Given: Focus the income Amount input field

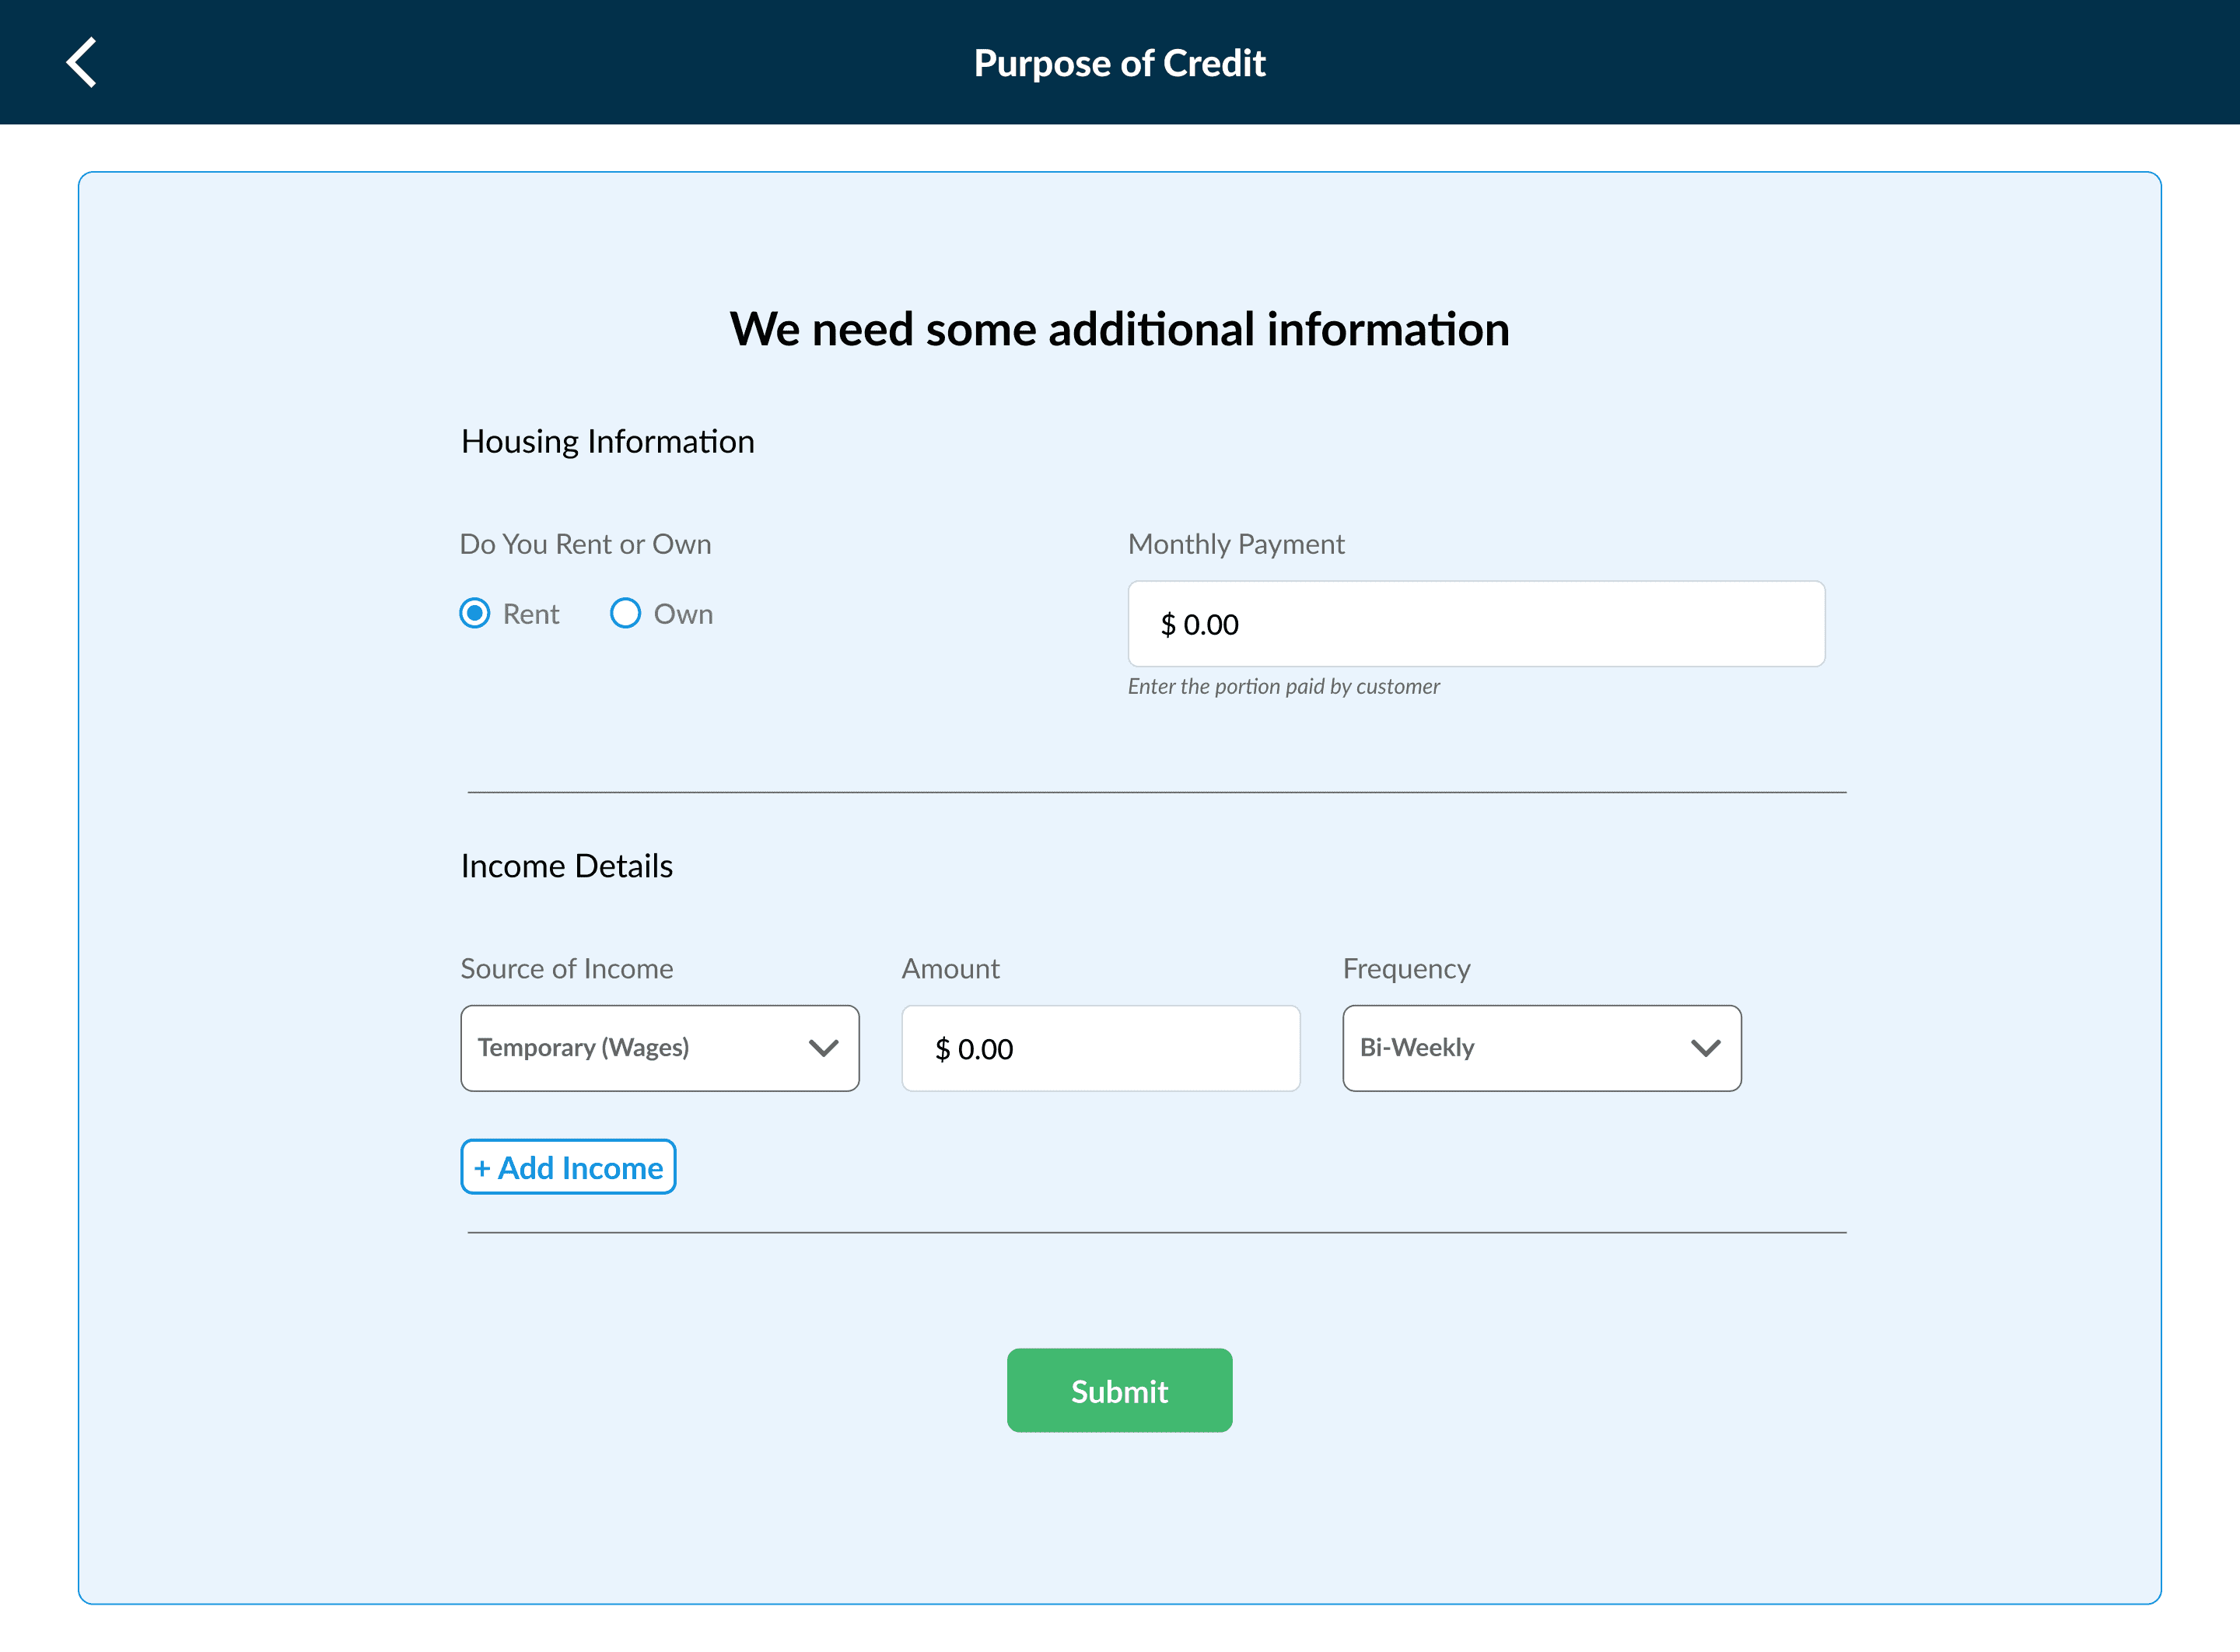Looking at the screenshot, I should [x=1100, y=1048].
